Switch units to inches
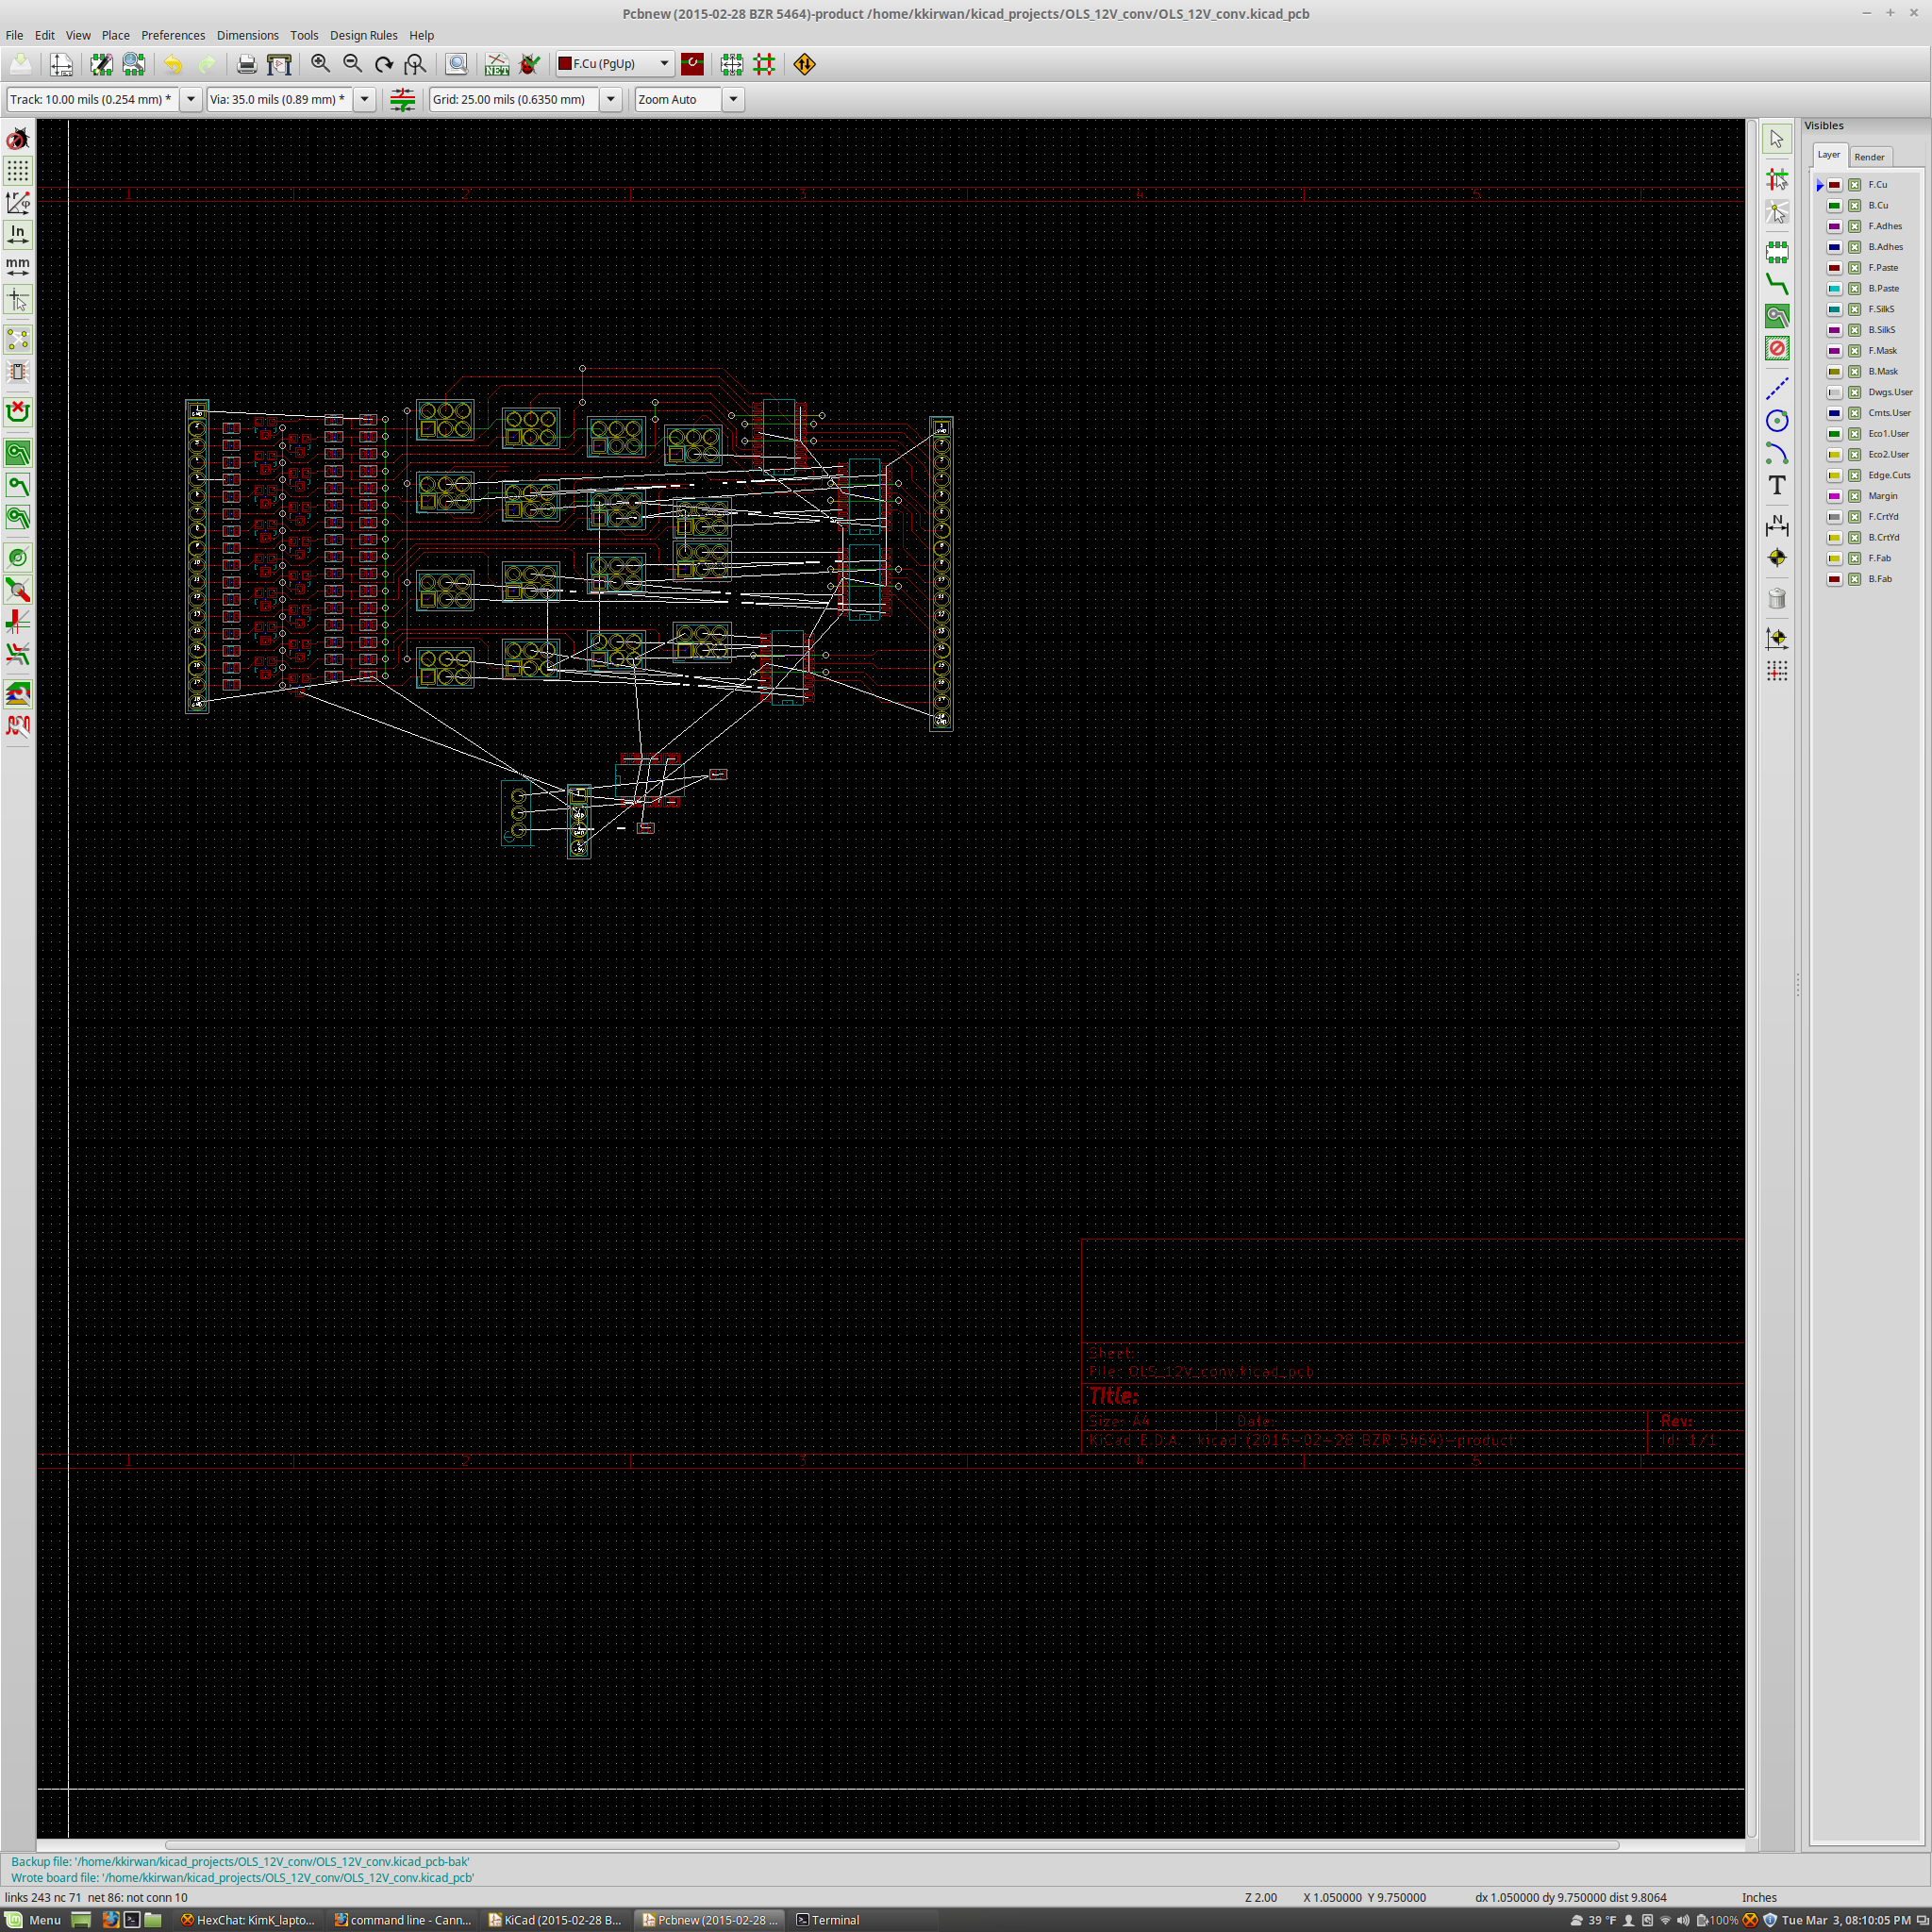The height and width of the screenshot is (1932, 1932). click(x=18, y=234)
